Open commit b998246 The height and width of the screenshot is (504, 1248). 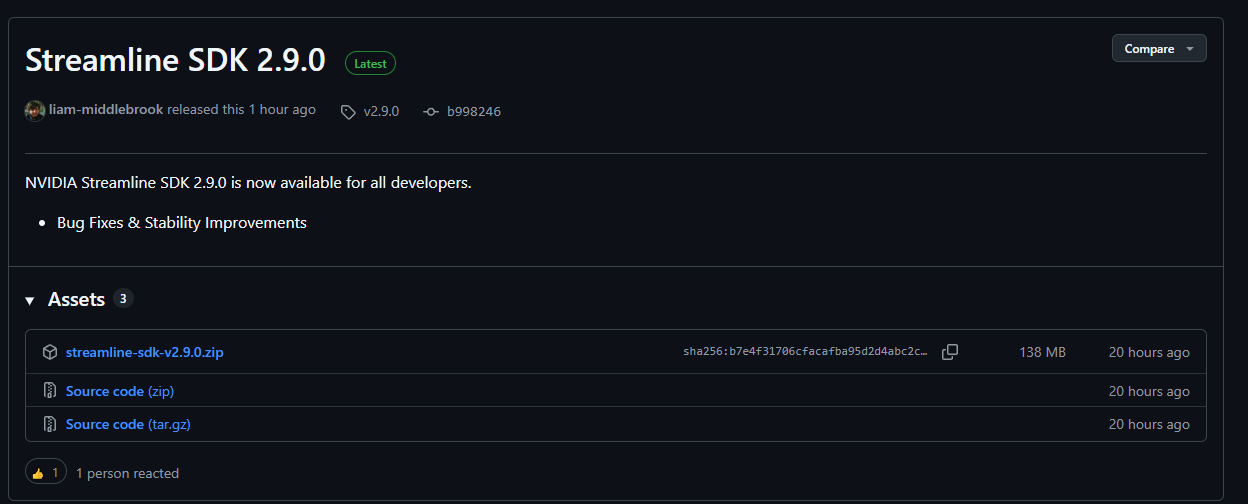[474, 111]
